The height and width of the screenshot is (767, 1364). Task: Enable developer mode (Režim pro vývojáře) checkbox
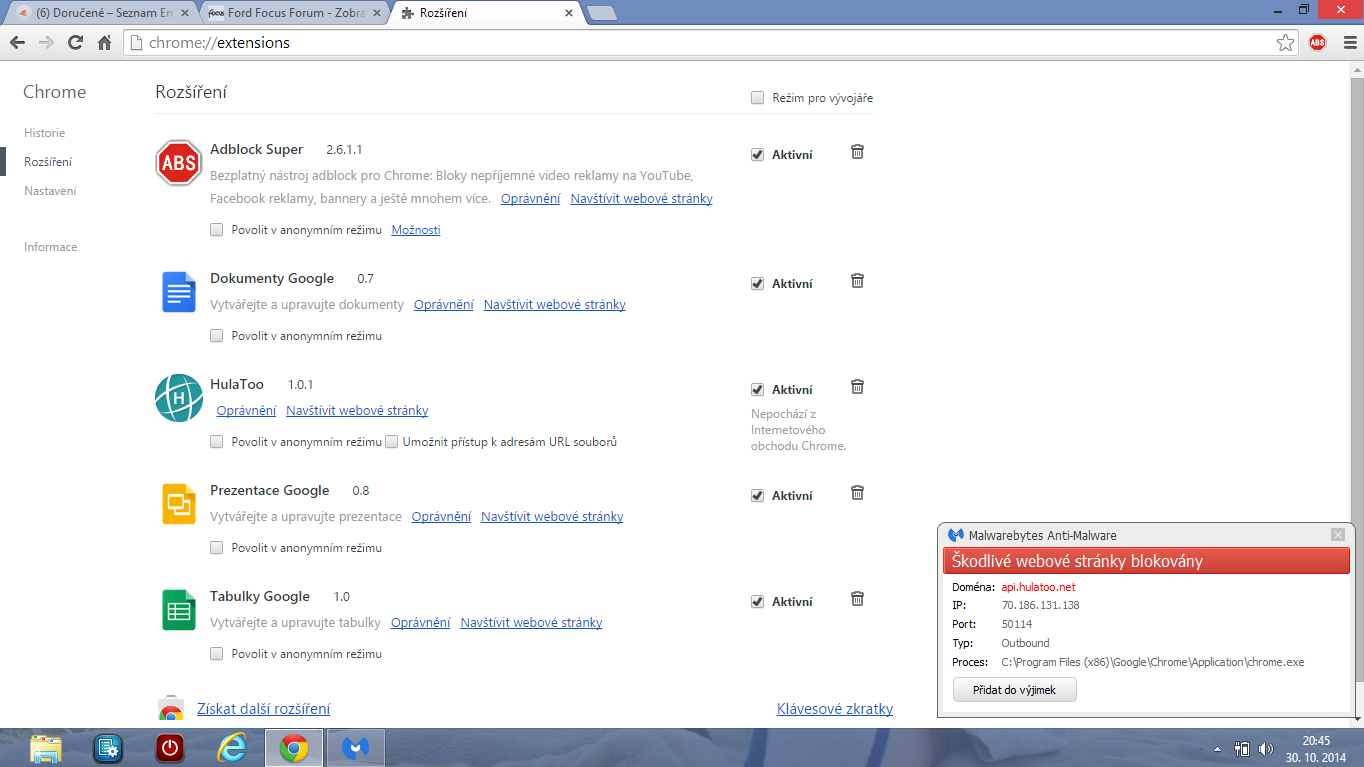[x=758, y=98]
